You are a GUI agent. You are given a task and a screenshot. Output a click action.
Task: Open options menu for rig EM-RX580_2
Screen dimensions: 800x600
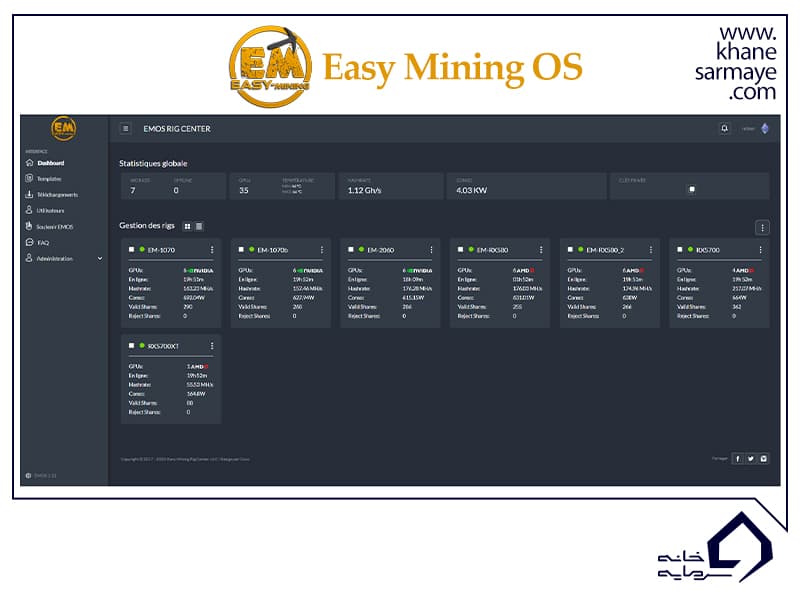coord(651,249)
